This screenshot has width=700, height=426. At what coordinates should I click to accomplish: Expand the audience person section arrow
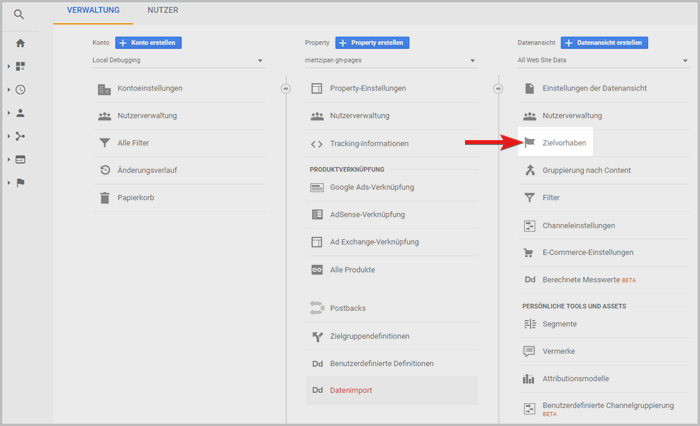[8, 113]
